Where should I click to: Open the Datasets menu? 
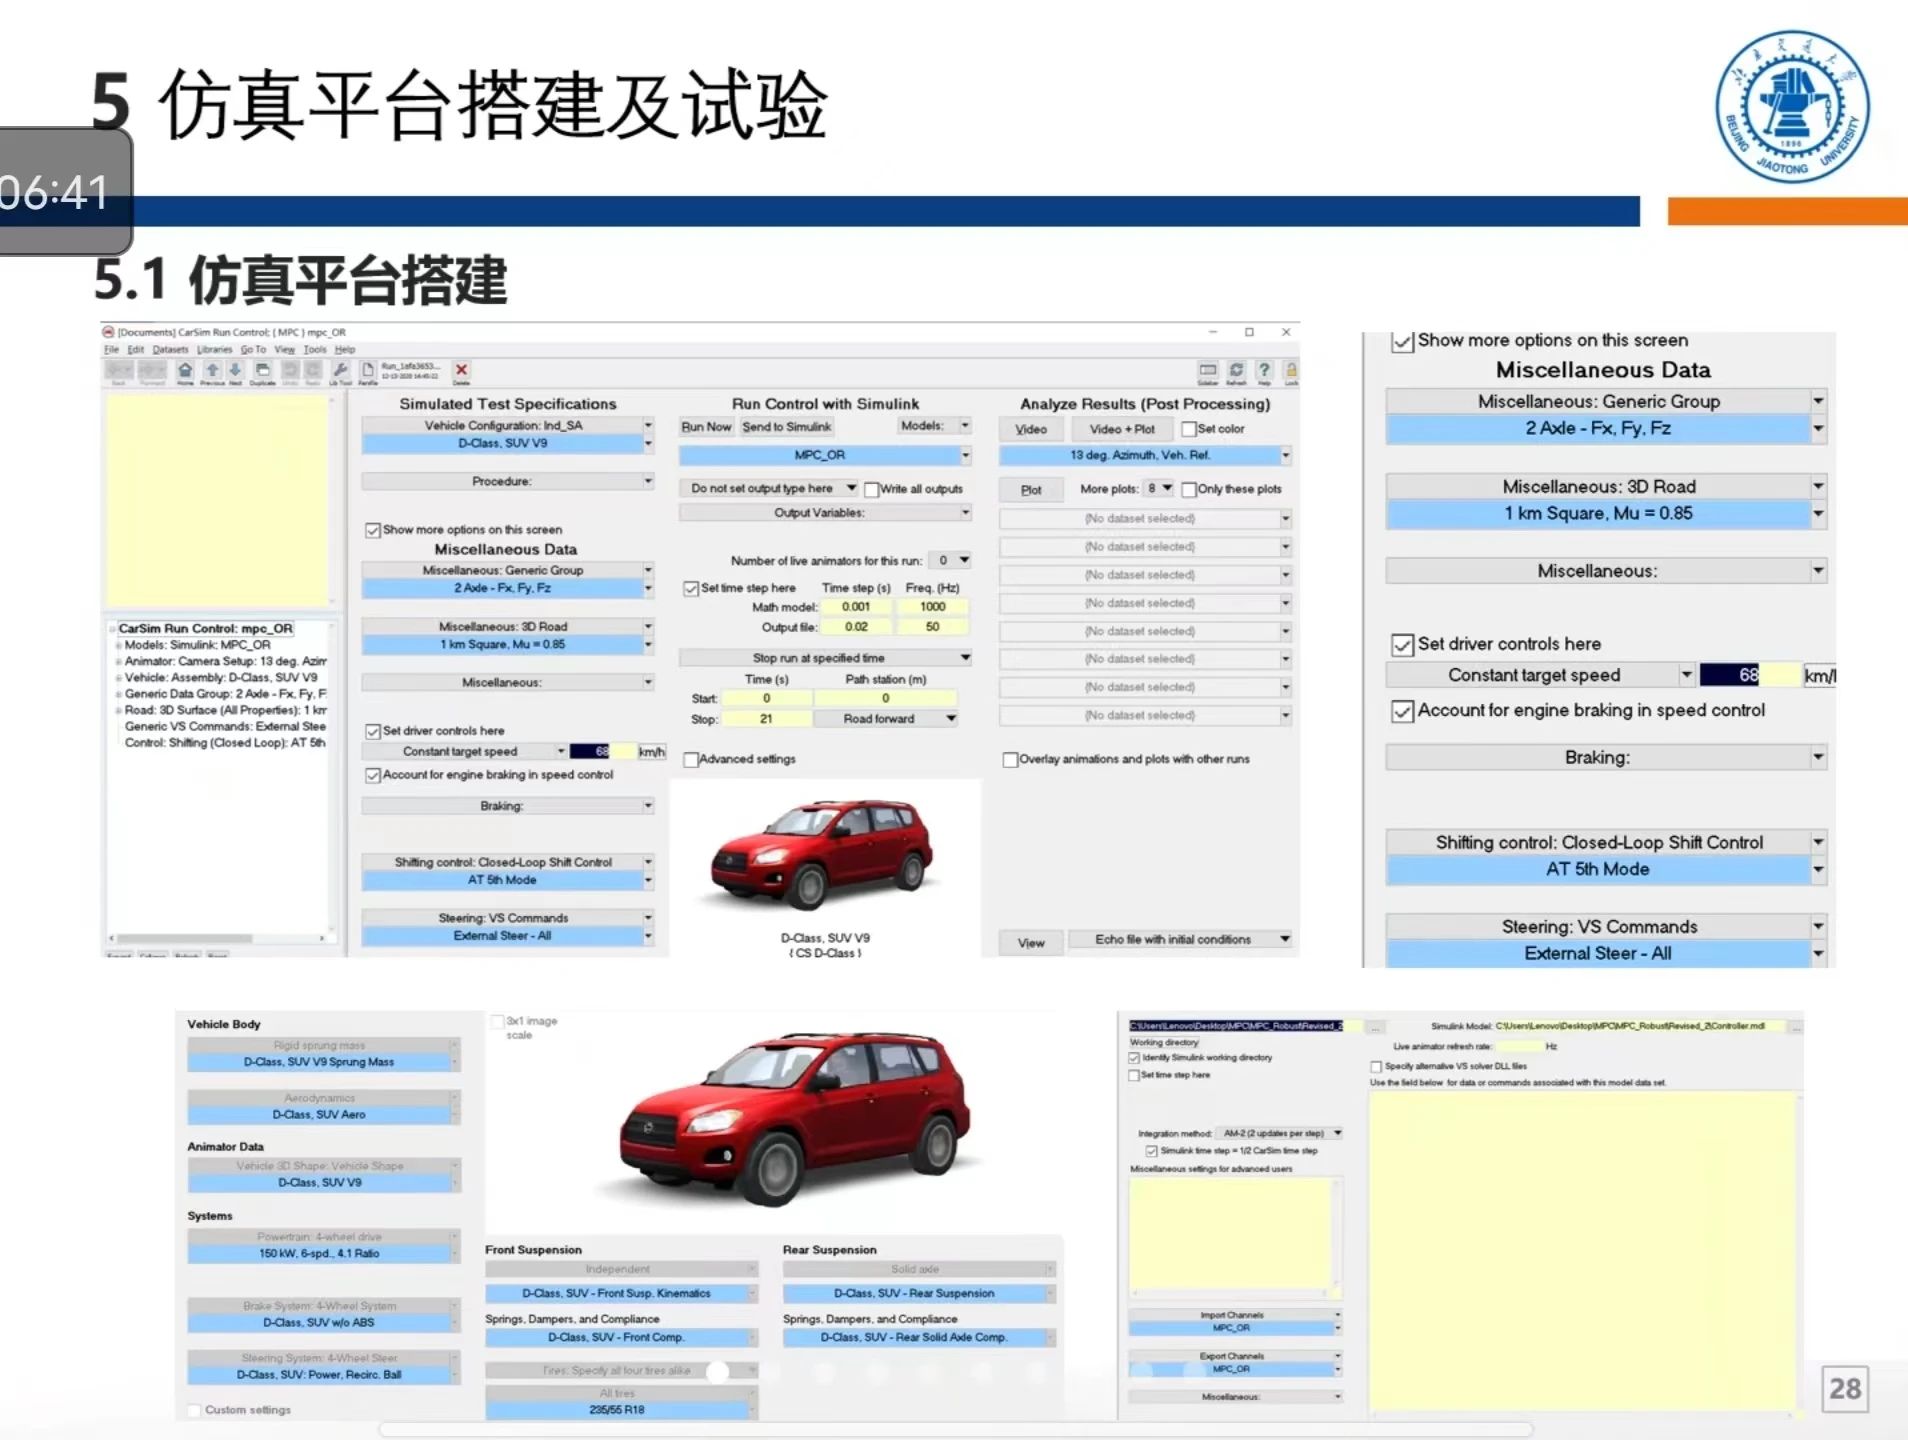pyautogui.click(x=170, y=350)
